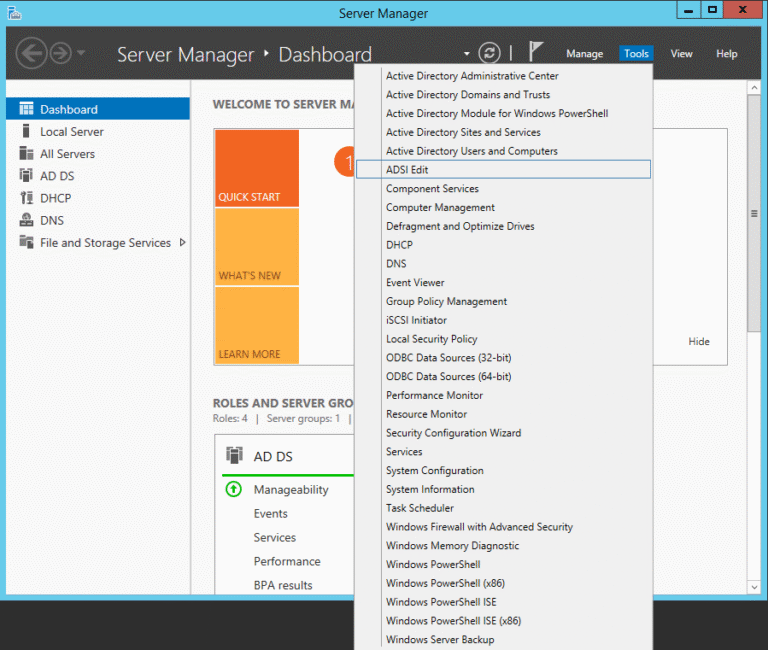Expand File and Storage Services arrow
This screenshot has height=650, width=768.
click(x=182, y=242)
